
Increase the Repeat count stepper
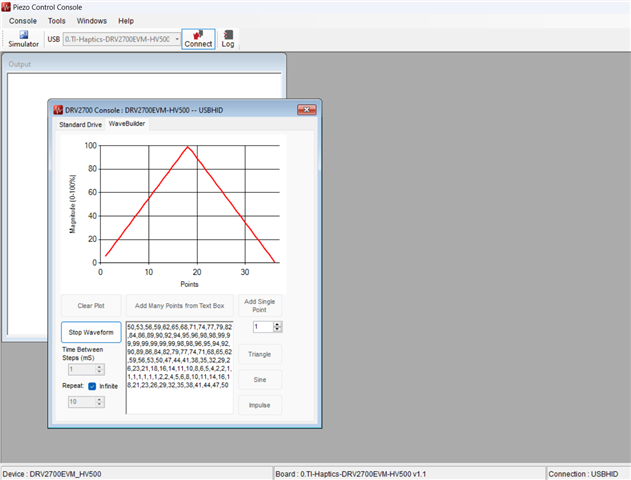(100, 399)
